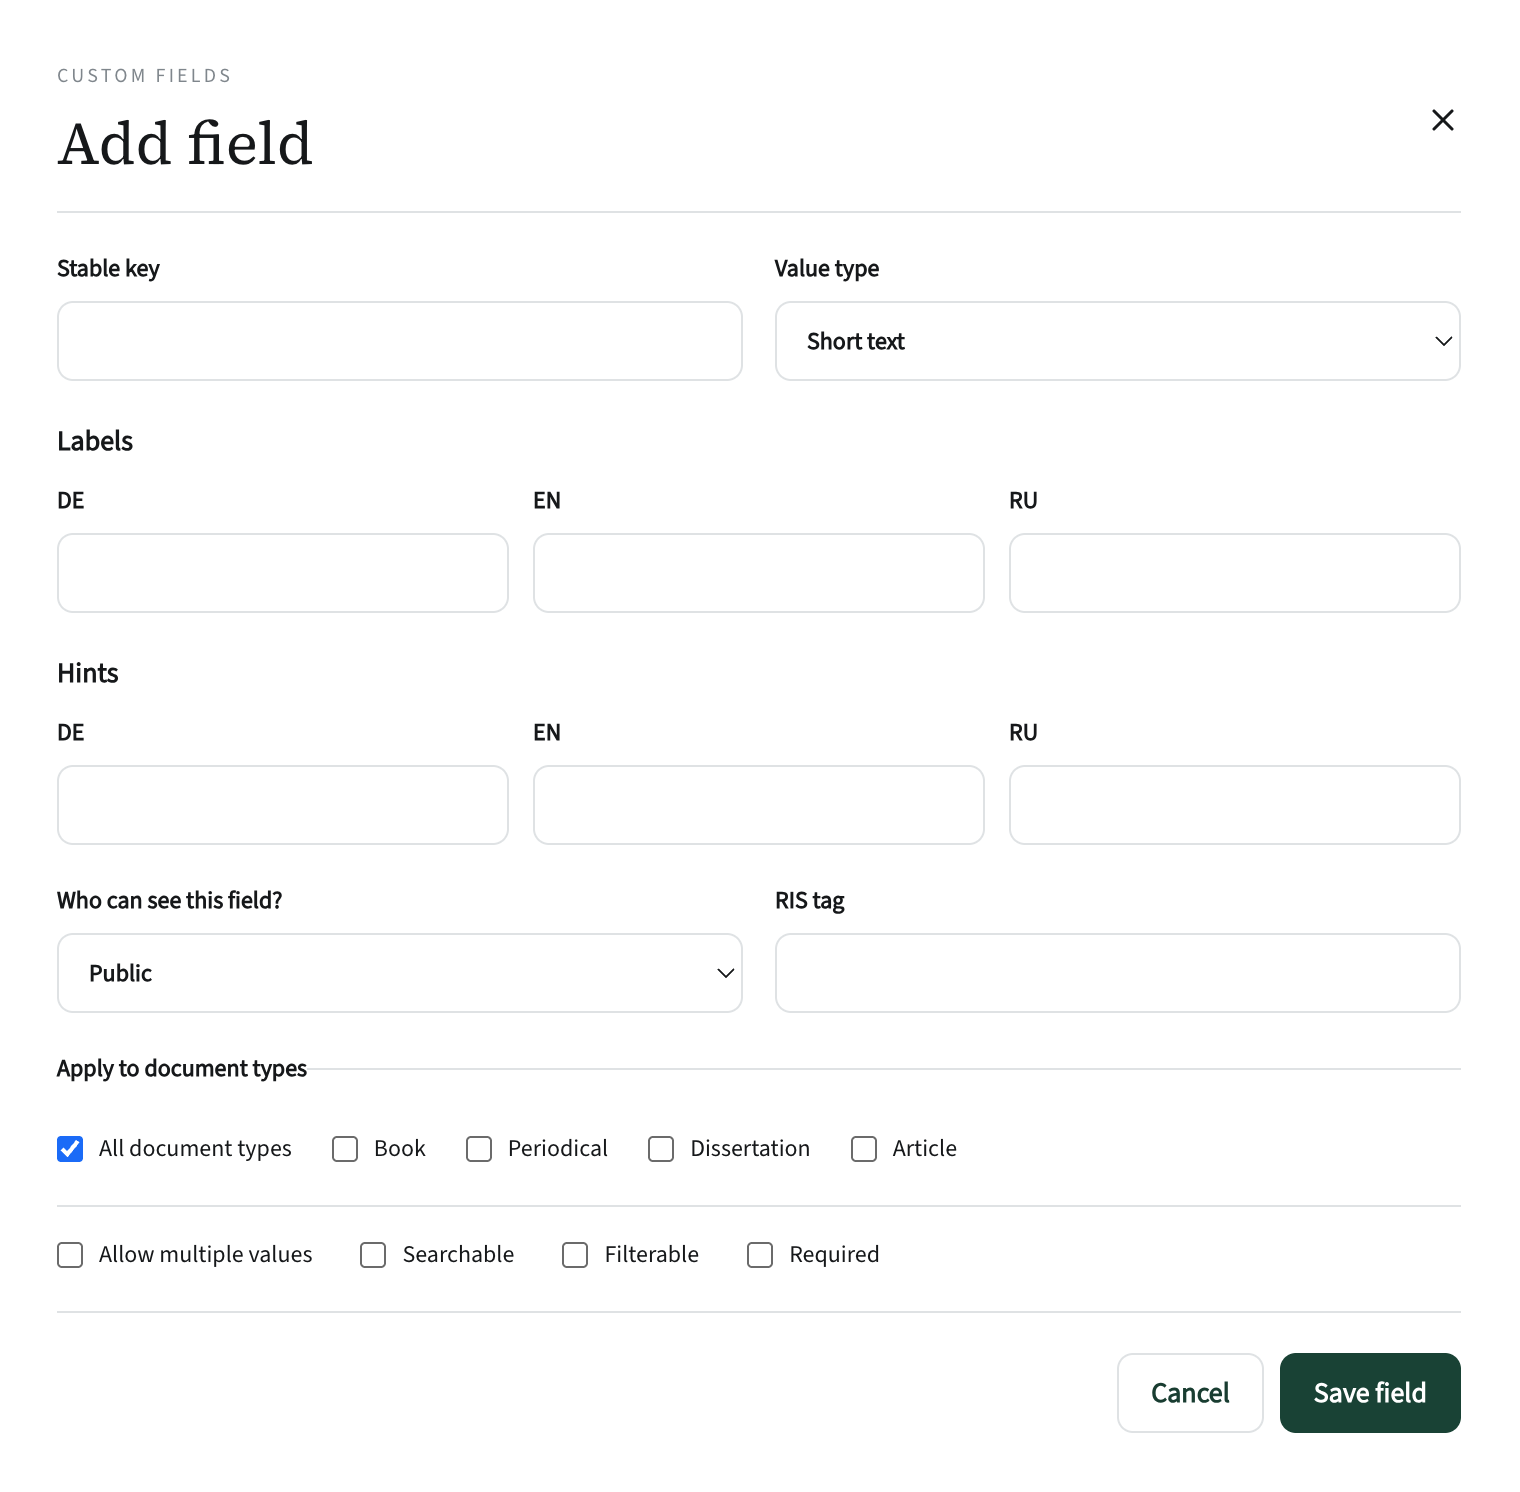Focus the RU hint input under Hints

pyautogui.click(x=1235, y=805)
